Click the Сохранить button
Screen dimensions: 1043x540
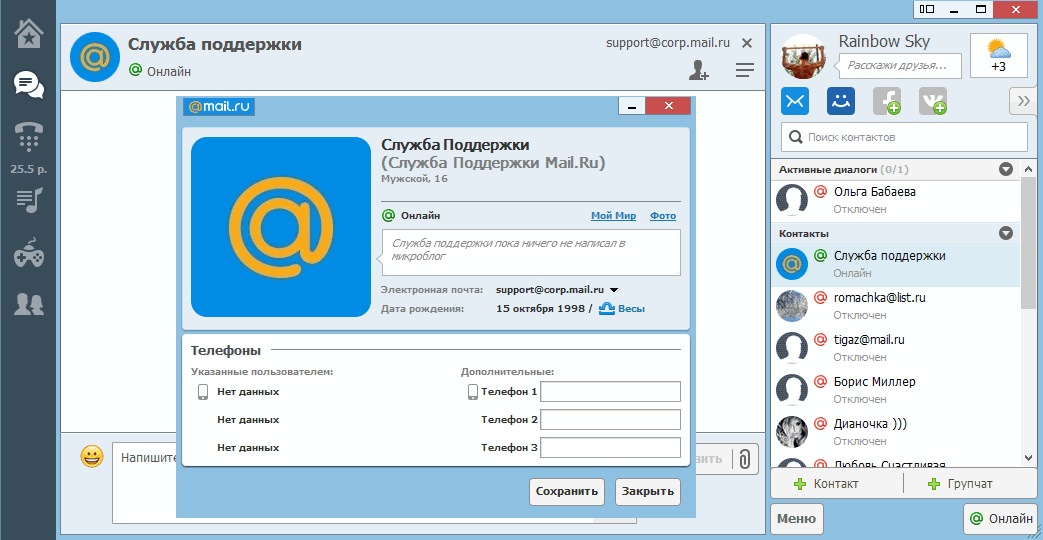[567, 491]
